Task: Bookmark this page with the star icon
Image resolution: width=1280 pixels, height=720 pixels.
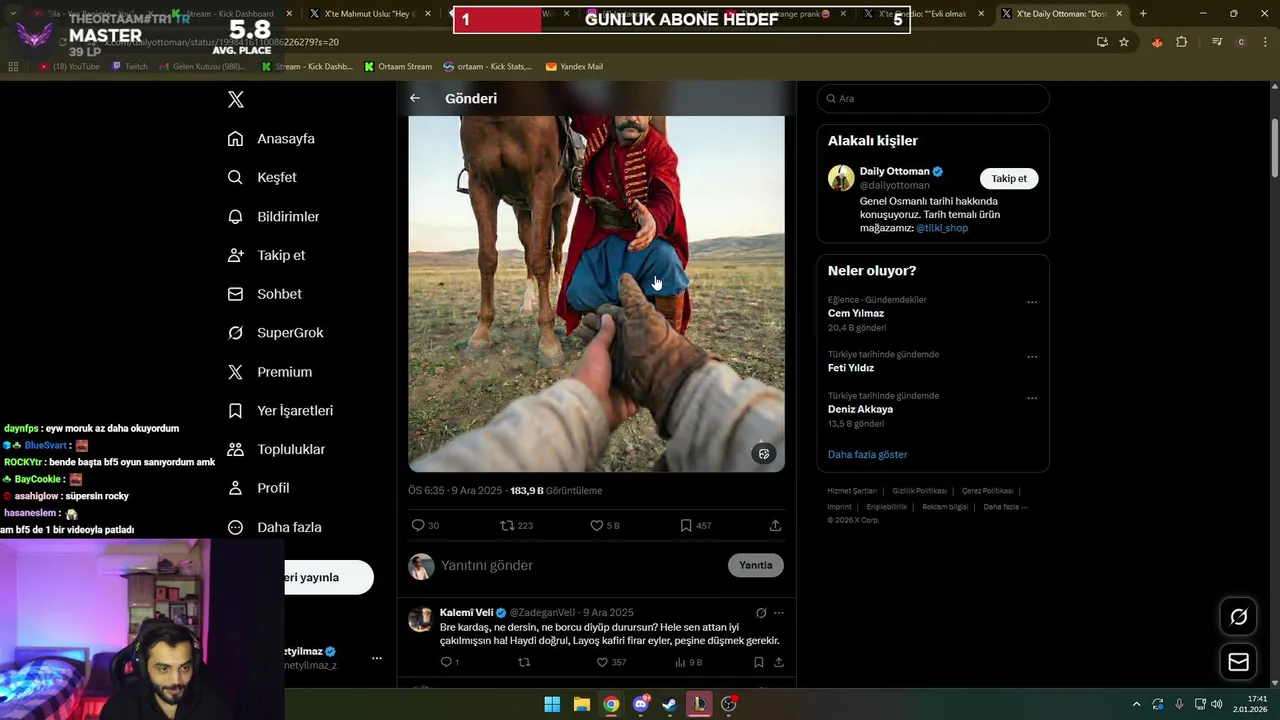Action: tap(1124, 42)
